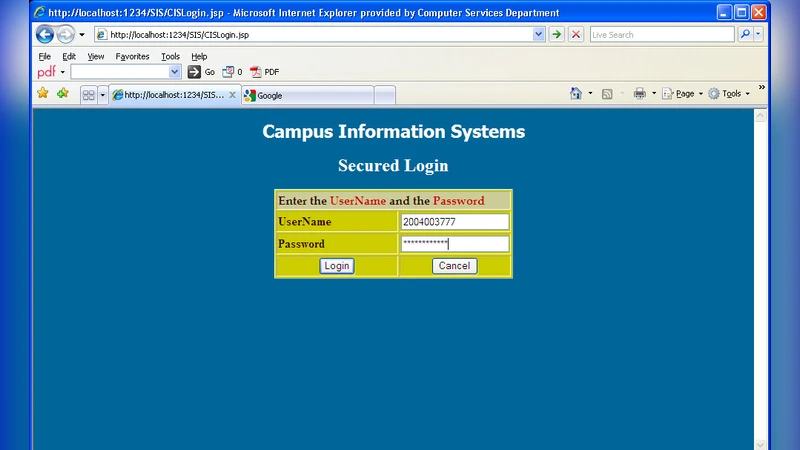Viewport: 800px width, 450px height.
Task: Click the scrollbar up arrow
Action: pyautogui.click(x=760, y=116)
